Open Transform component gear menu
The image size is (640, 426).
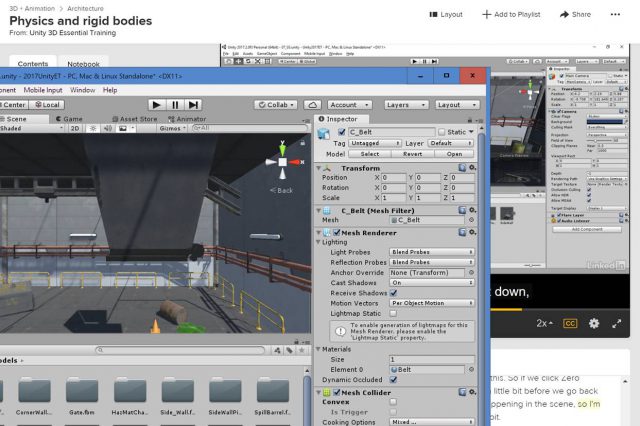coord(472,168)
